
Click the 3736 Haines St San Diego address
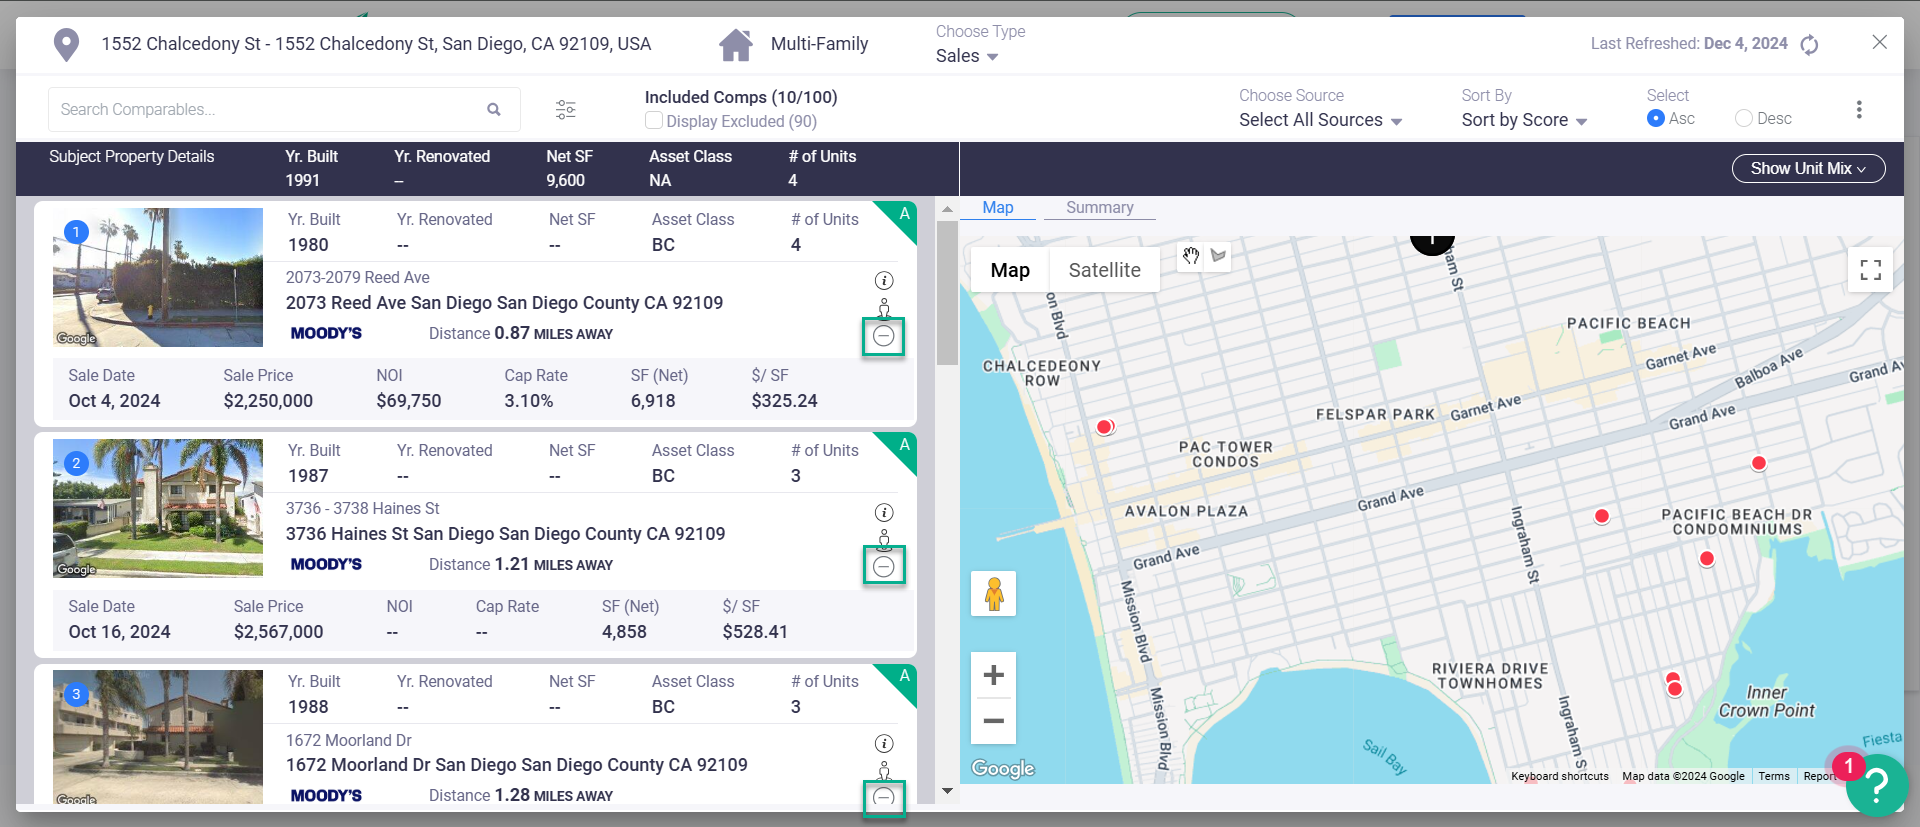tap(505, 534)
